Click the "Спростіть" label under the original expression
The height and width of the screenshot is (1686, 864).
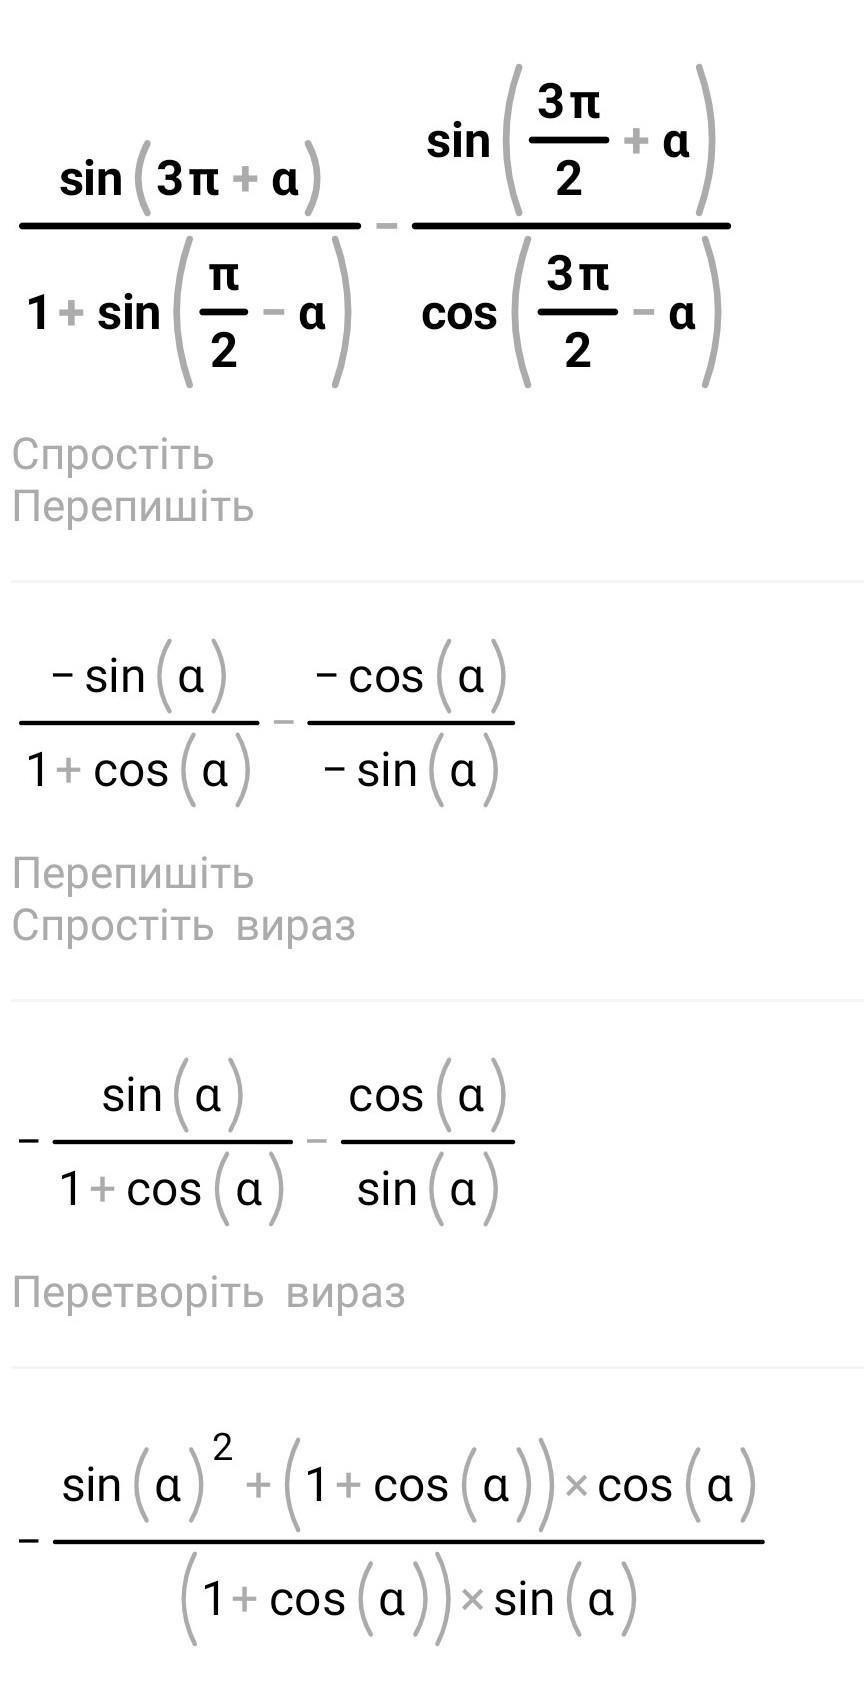113,455
